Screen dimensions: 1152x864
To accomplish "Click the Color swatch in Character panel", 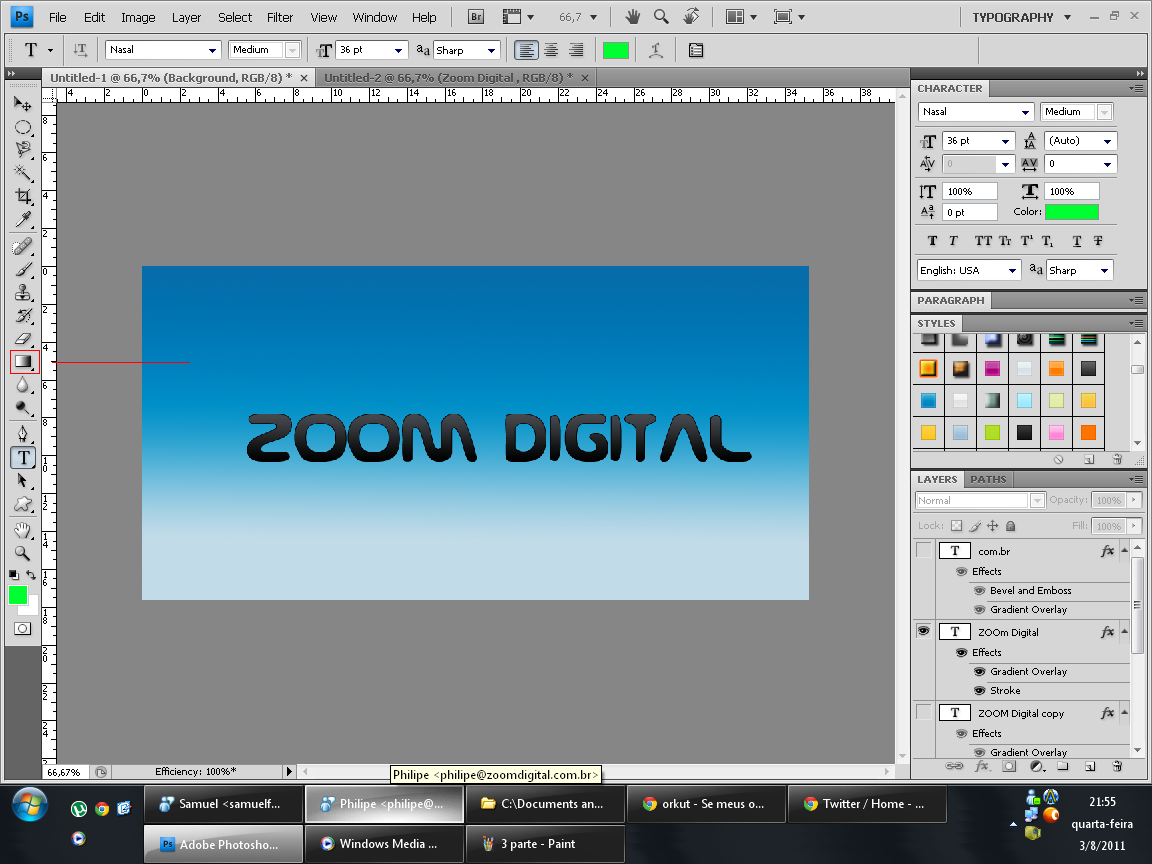I will tap(1072, 212).
